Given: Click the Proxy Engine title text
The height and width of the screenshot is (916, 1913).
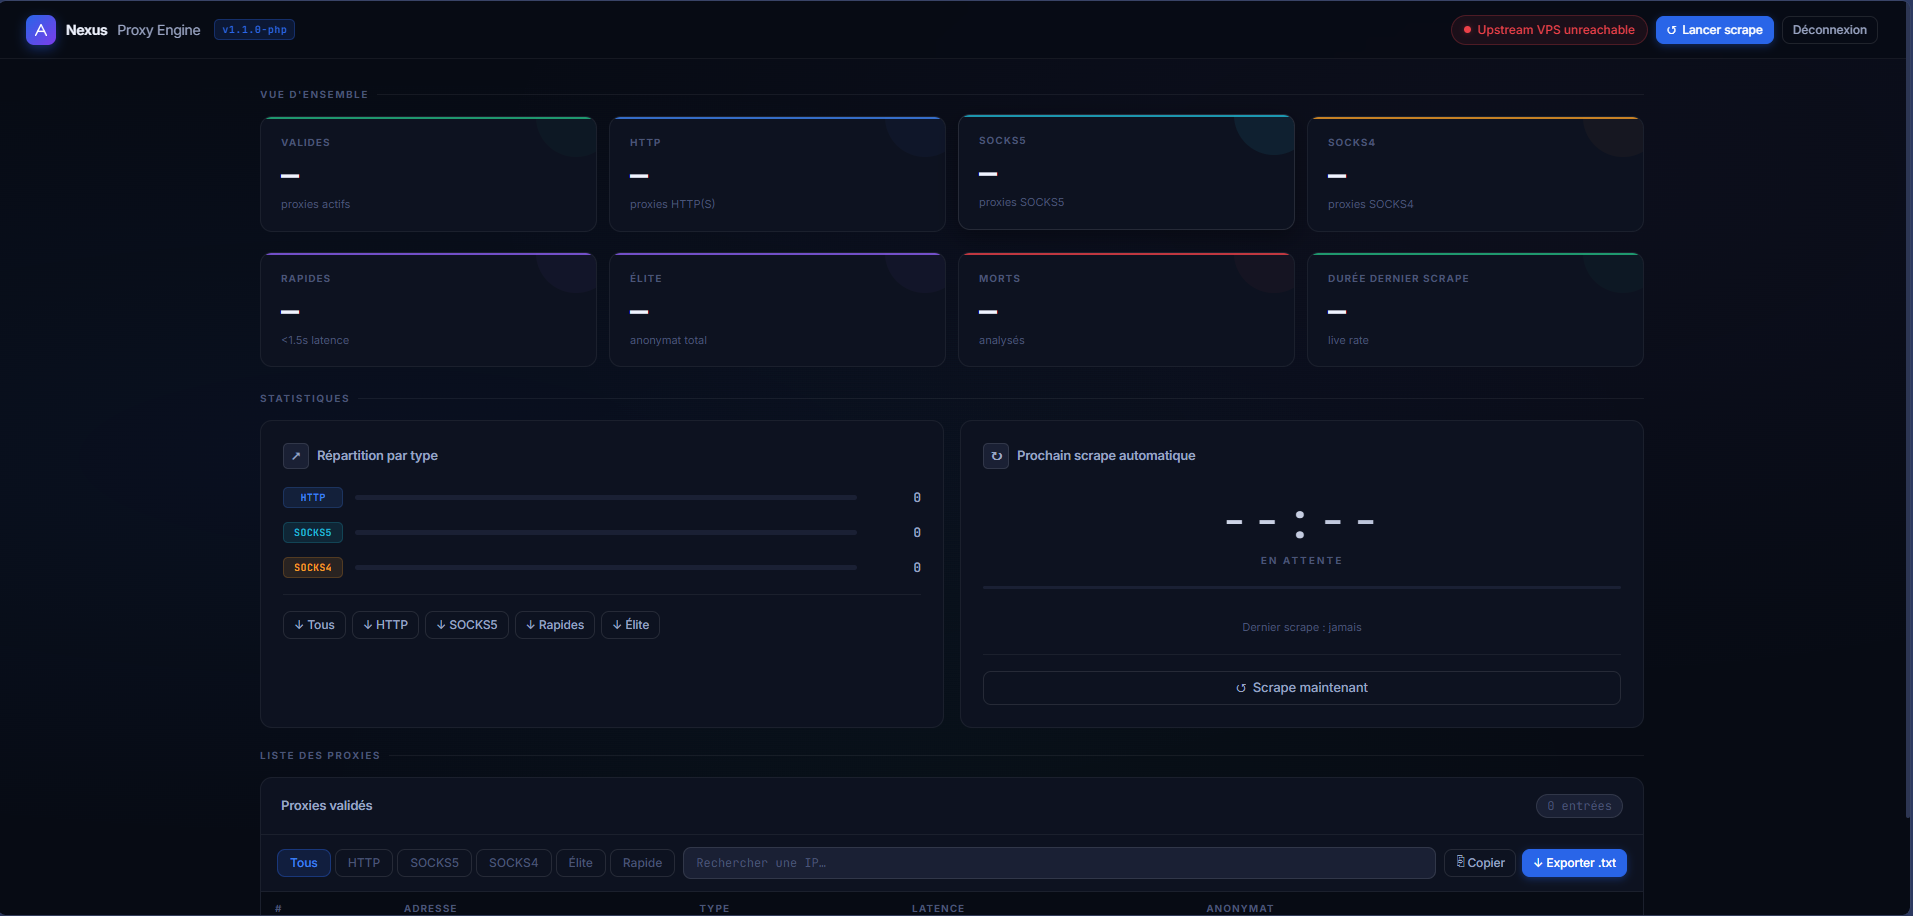Looking at the screenshot, I should click(x=159, y=30).
